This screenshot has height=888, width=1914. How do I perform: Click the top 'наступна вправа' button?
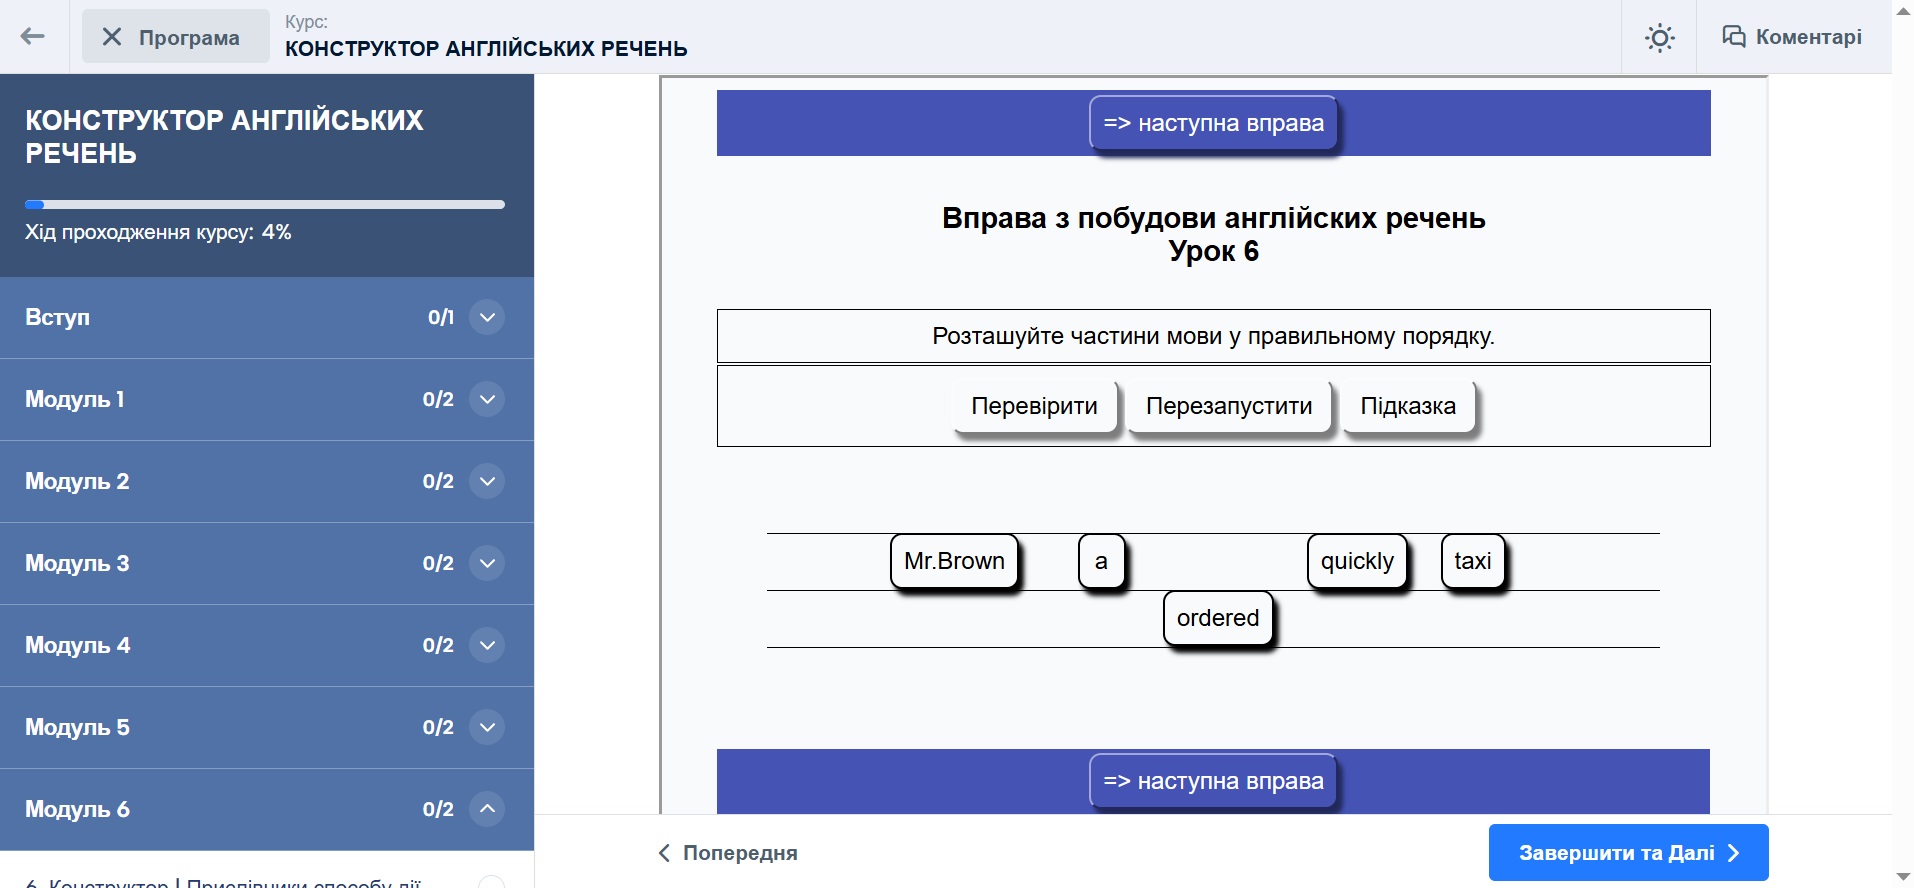coord(1213,123)
